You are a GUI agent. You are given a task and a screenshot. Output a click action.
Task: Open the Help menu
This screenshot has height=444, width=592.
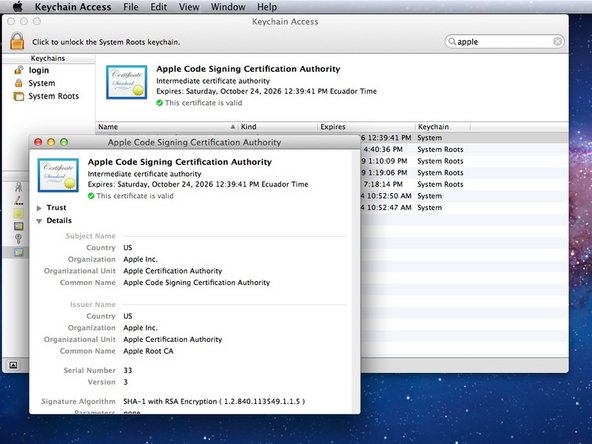267,7
